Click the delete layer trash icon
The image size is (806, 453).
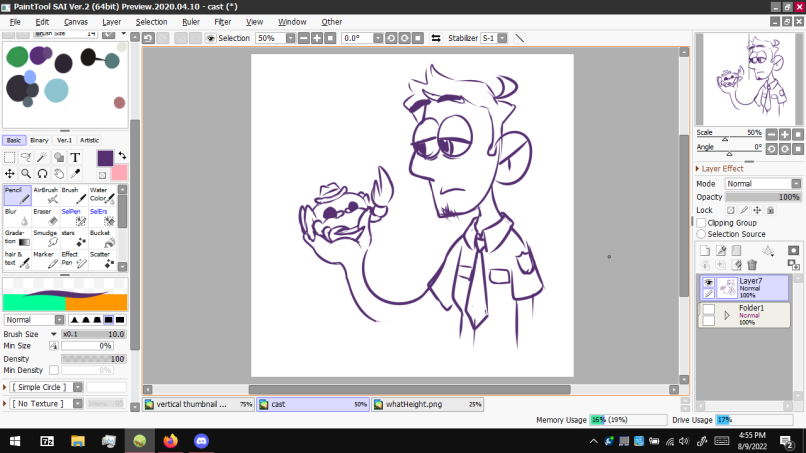pyautogui.click(x=751, y=265)
